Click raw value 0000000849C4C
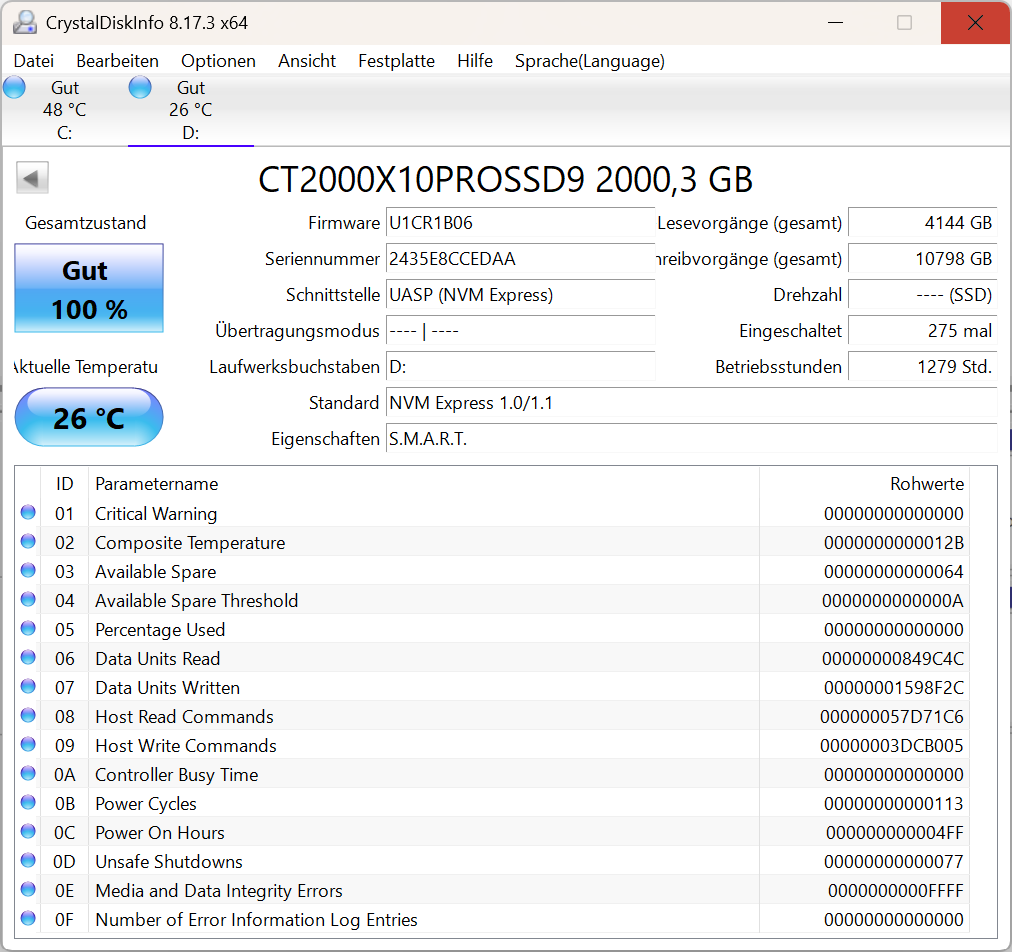 (x=893, y=658)
